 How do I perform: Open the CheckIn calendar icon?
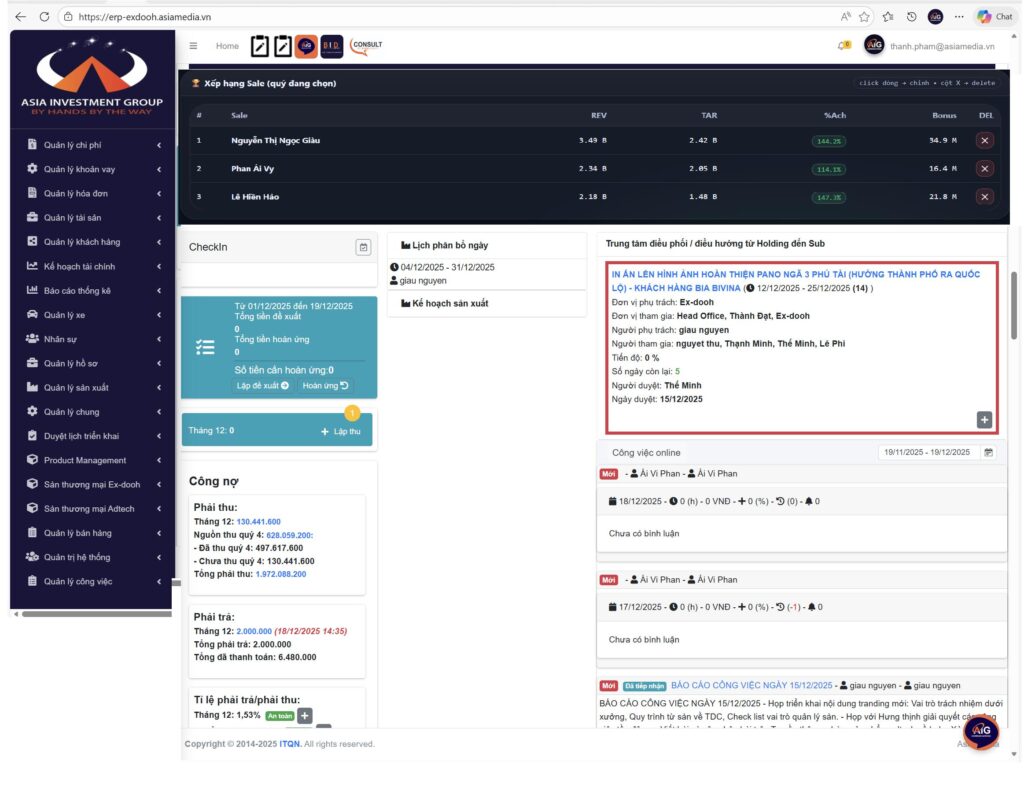[363, 247]
